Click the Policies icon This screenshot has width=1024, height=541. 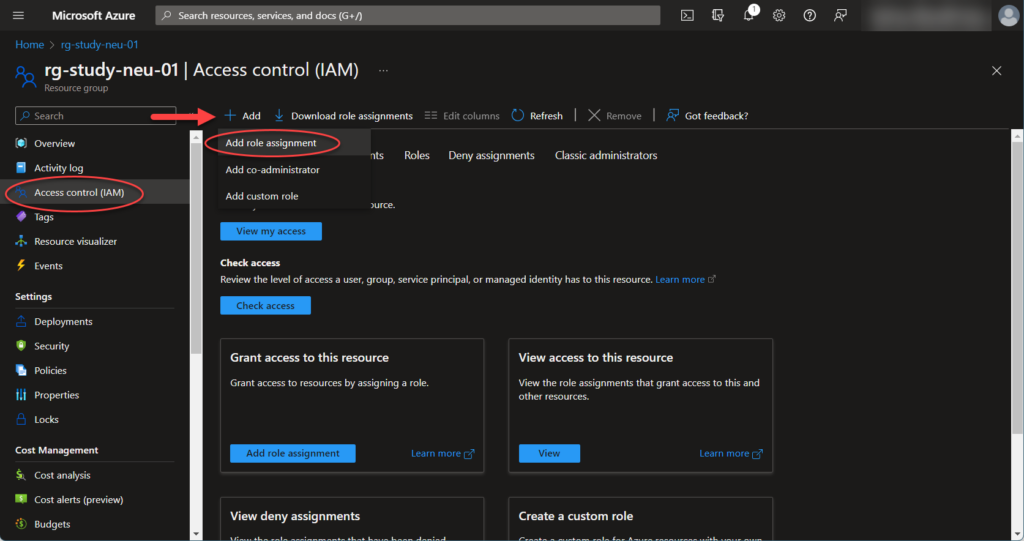pos(21,370)
